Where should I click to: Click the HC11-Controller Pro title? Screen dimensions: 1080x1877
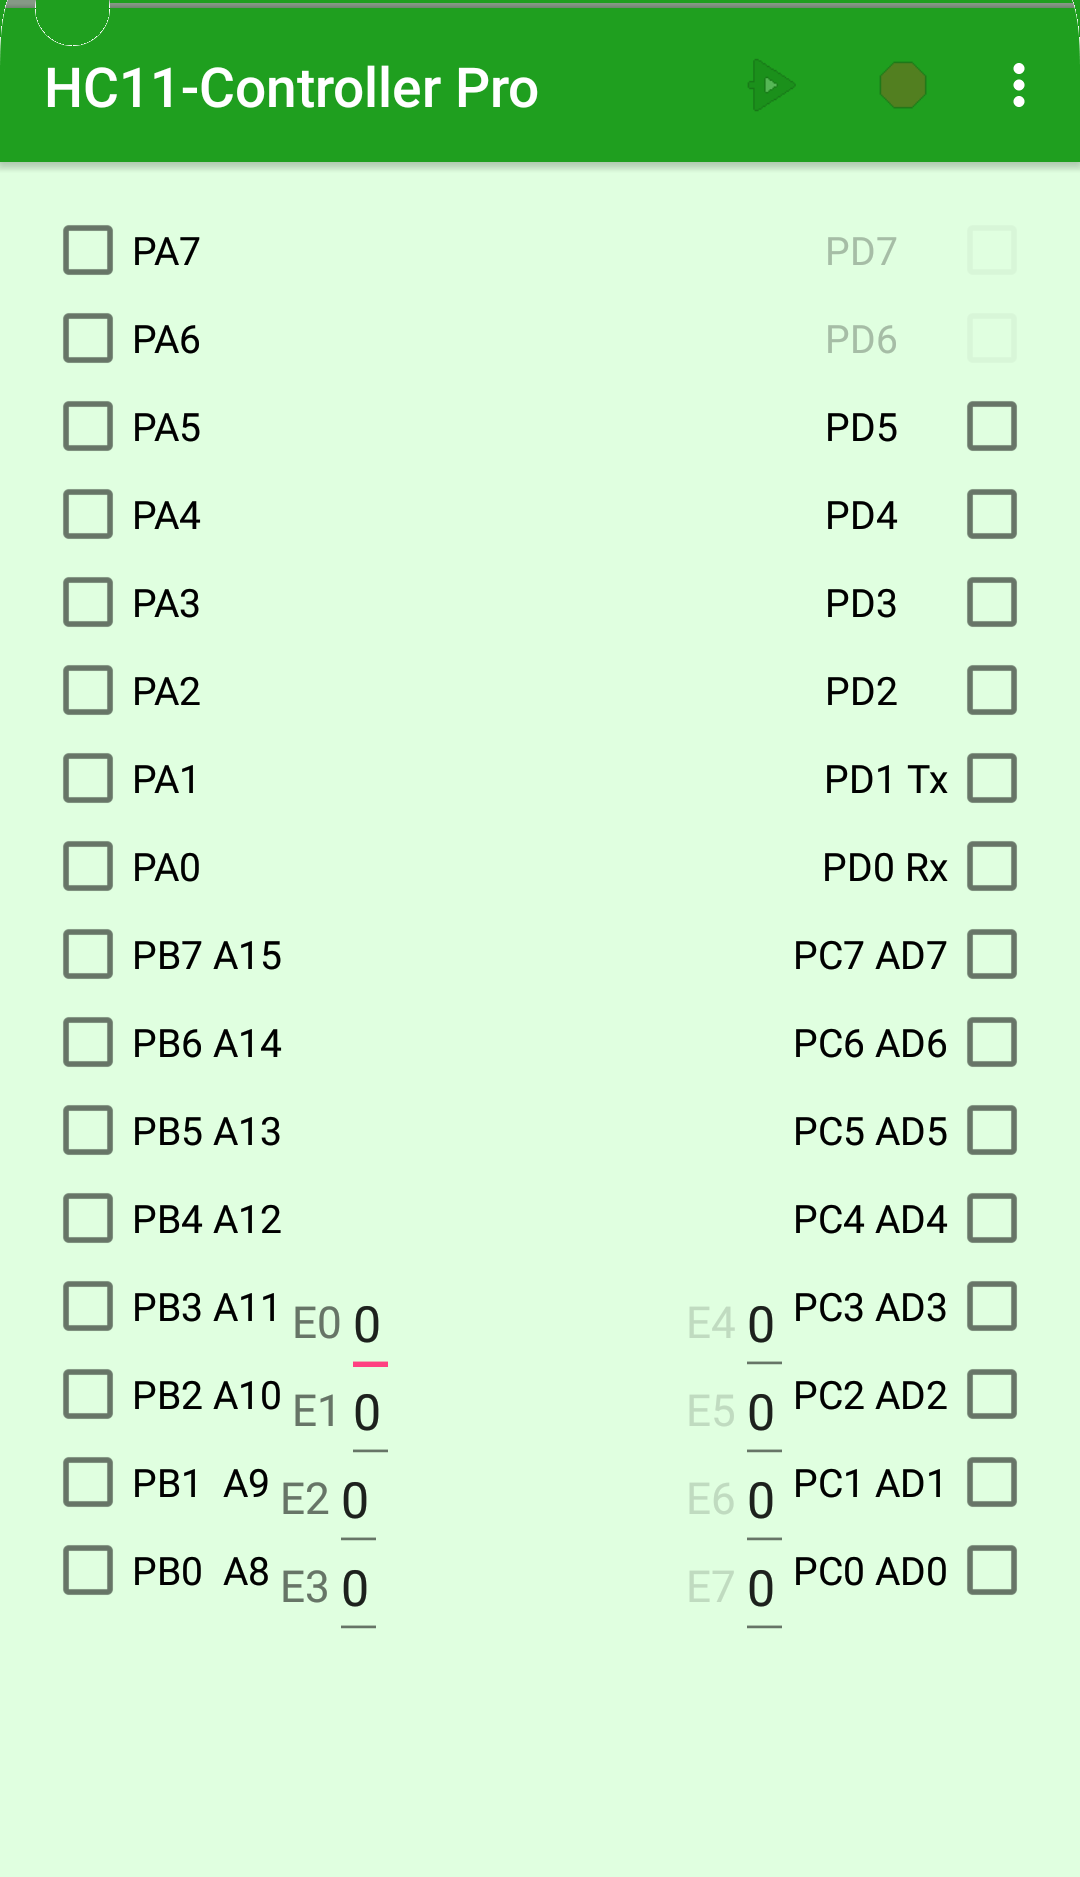click(x=292, y=87)
